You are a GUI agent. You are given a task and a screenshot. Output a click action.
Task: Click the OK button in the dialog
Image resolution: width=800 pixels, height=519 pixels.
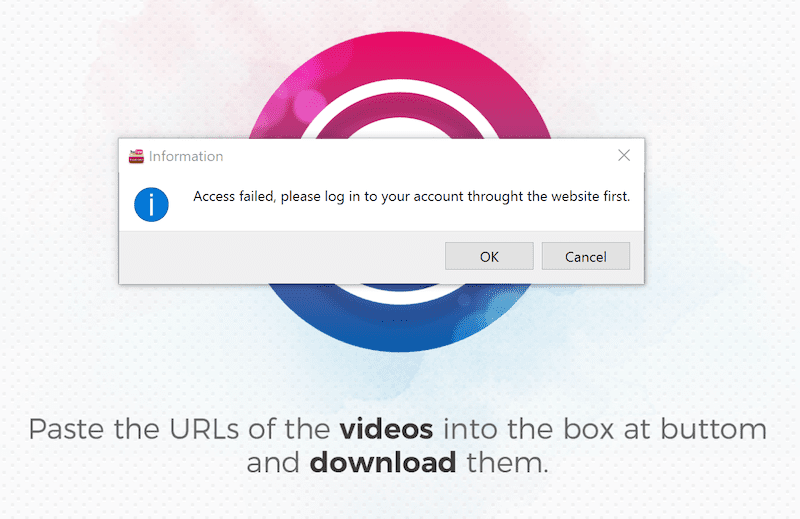[488, 256]
